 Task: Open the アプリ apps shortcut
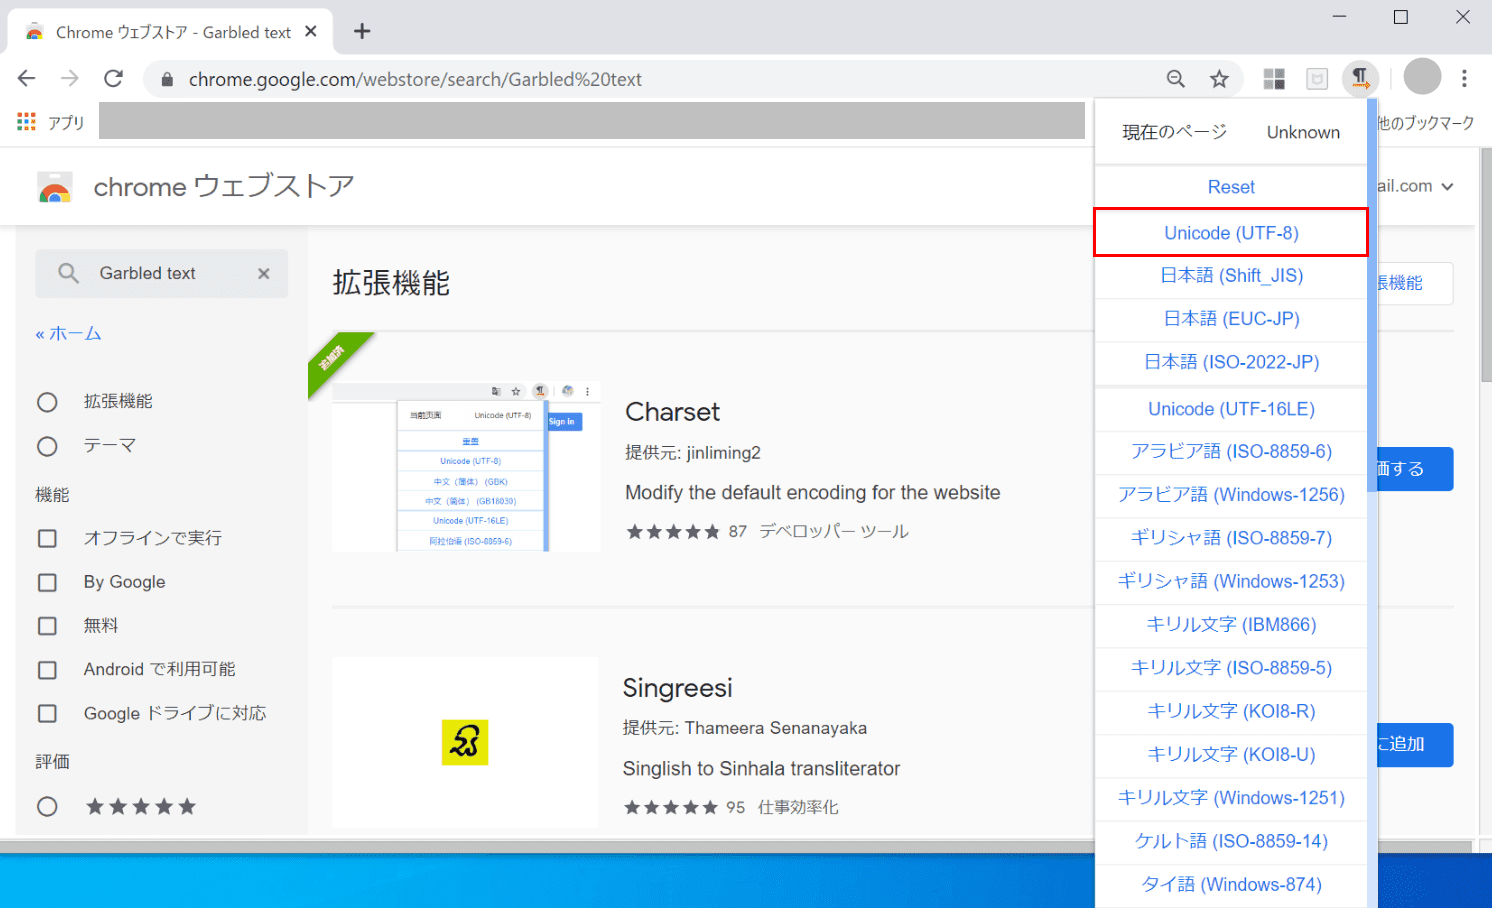coord(51,122)
